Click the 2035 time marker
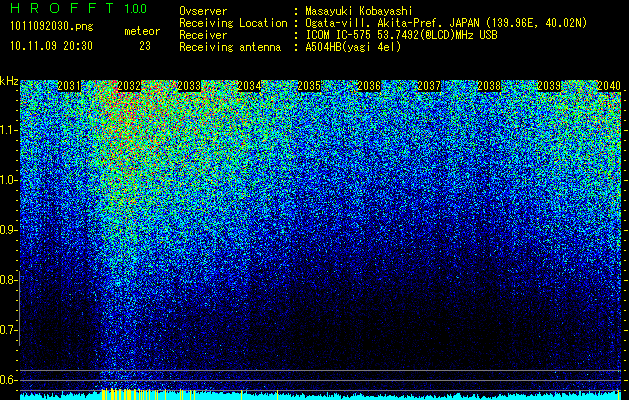 (309, 86)
